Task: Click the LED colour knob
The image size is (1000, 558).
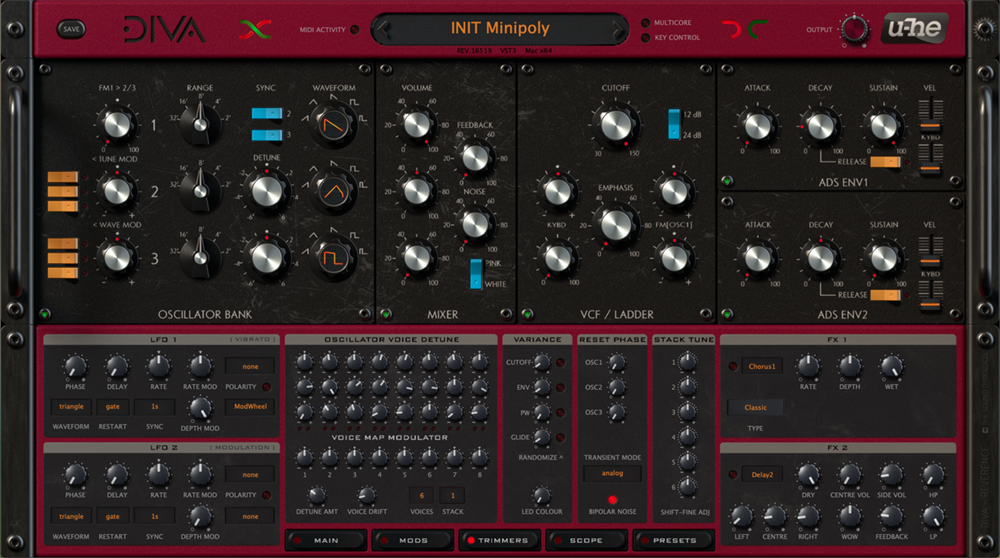Action: [x=541, y=495]
